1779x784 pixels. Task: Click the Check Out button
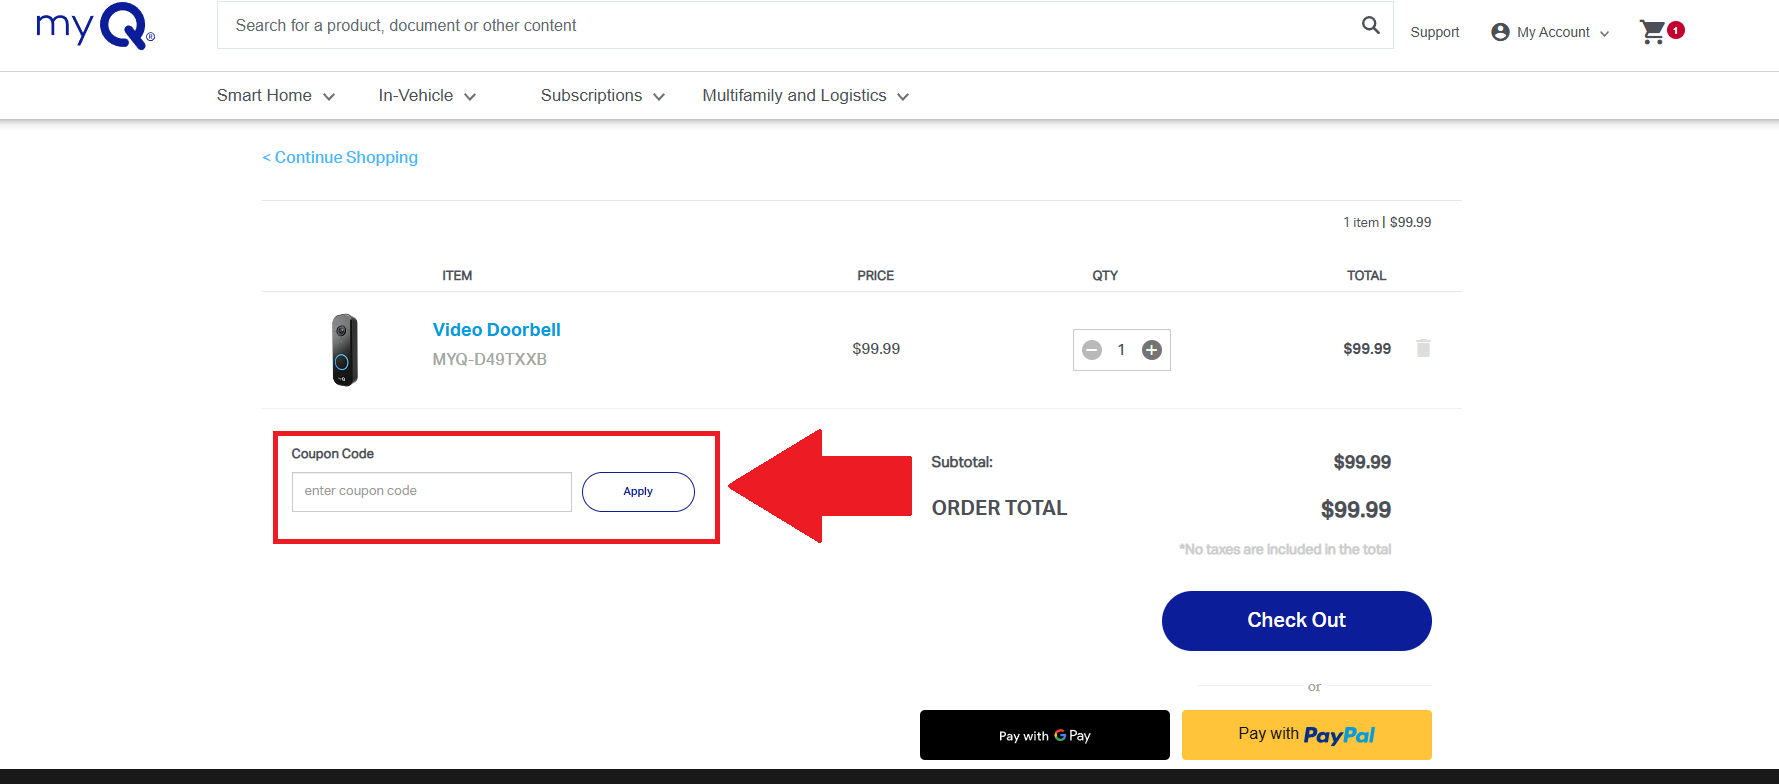[1296, 620]
